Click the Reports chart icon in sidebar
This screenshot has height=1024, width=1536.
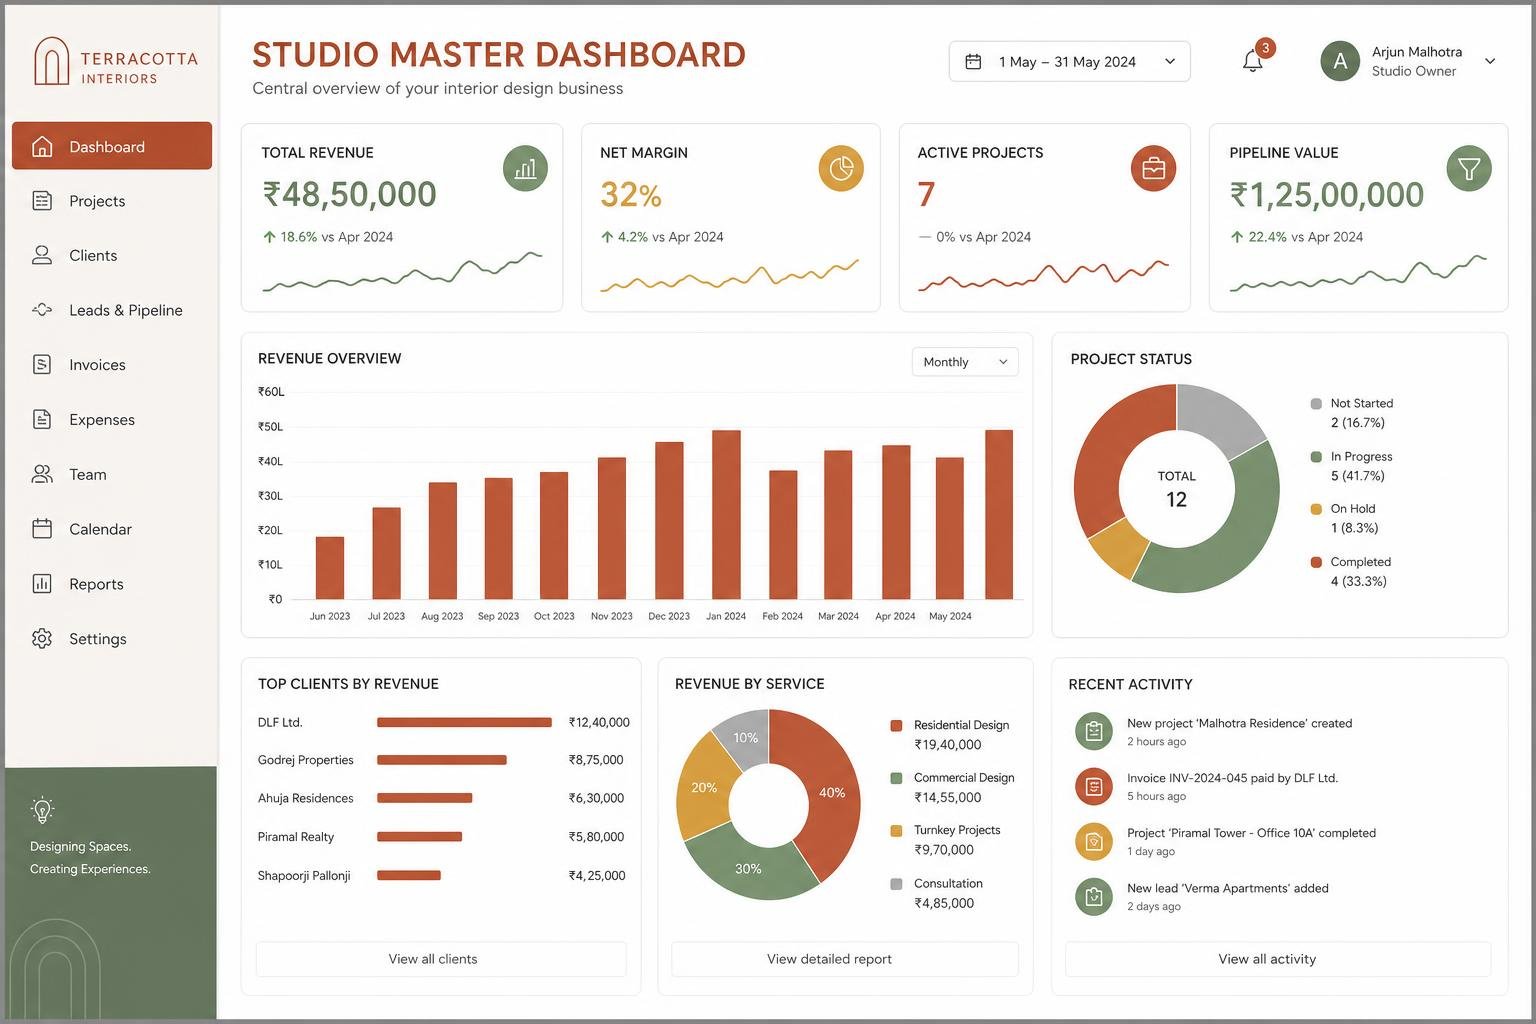point(42,583)
